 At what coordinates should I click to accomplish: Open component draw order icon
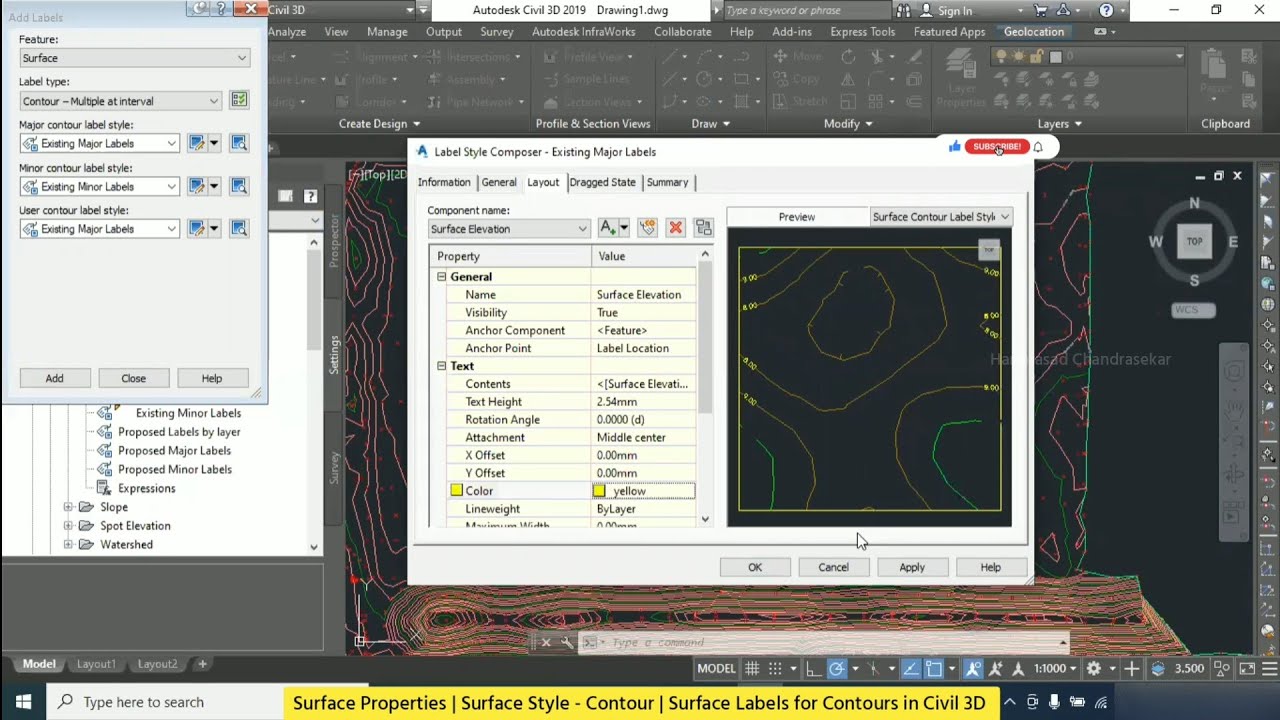(703, 228)
